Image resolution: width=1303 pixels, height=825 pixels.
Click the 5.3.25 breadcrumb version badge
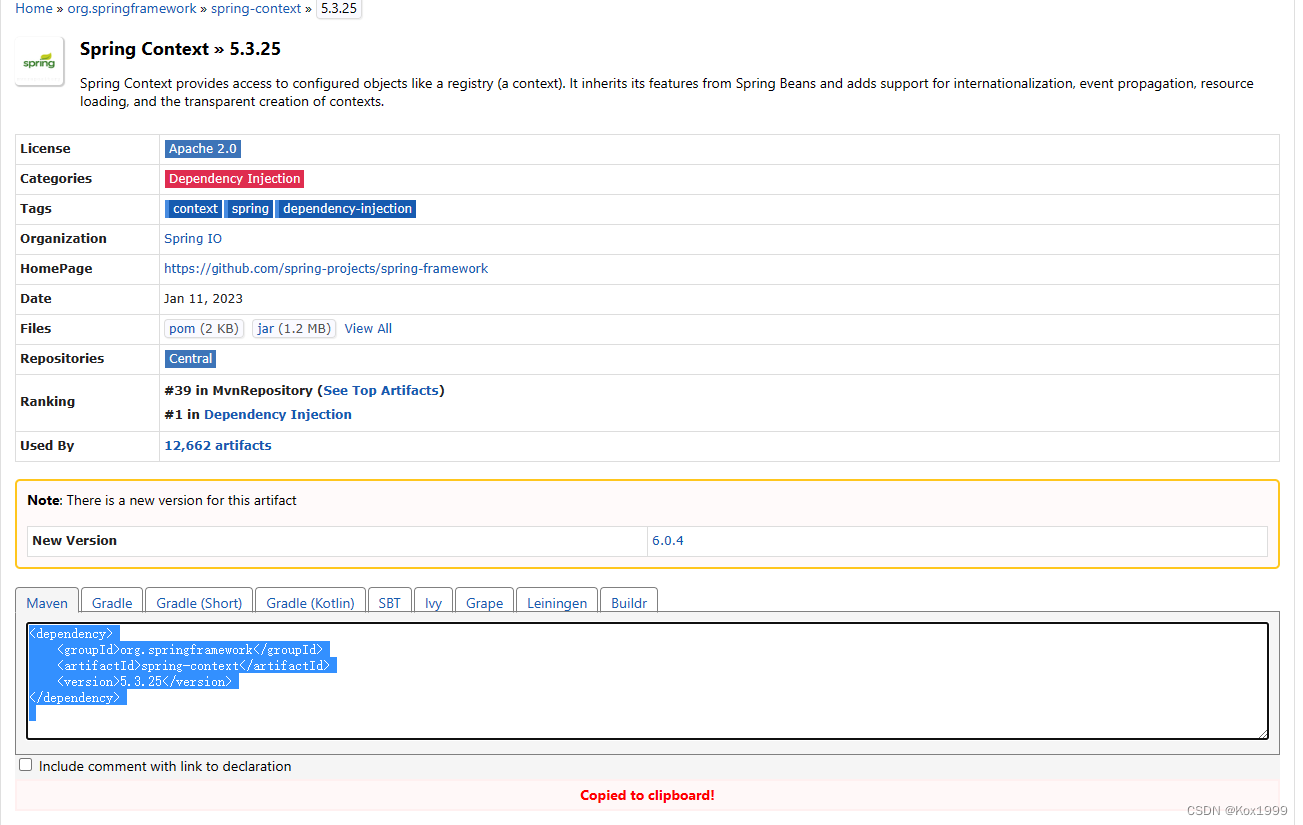click(x=339, y=8)
